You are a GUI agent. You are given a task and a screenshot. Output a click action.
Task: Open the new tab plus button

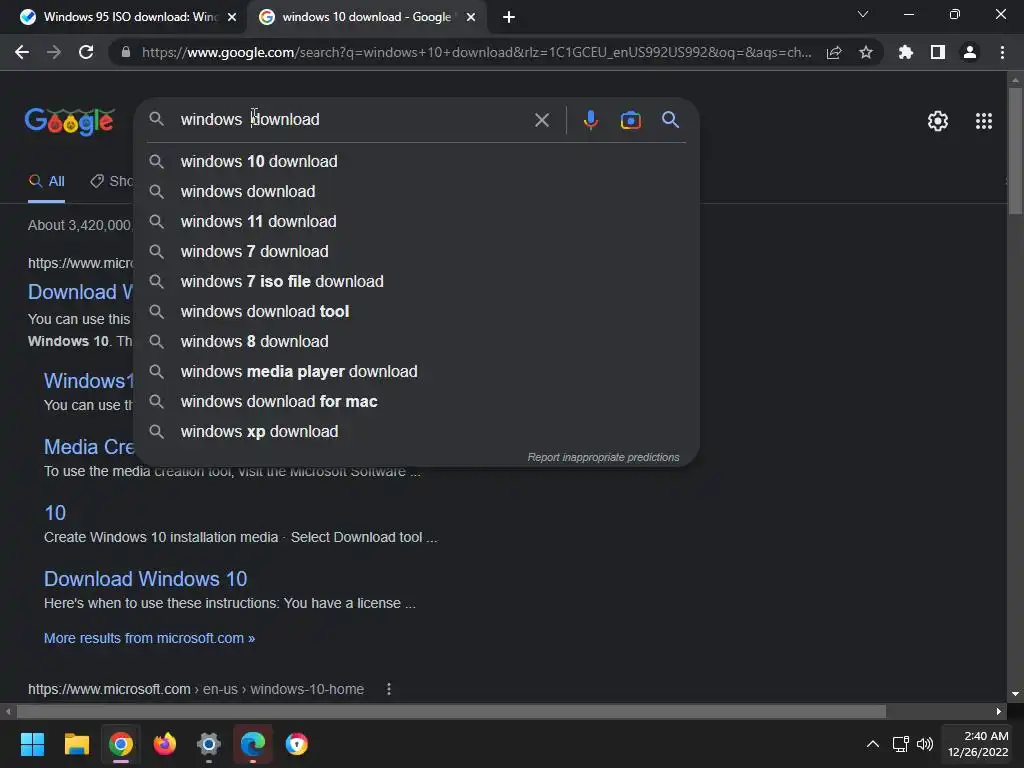[x=509, y=17]
